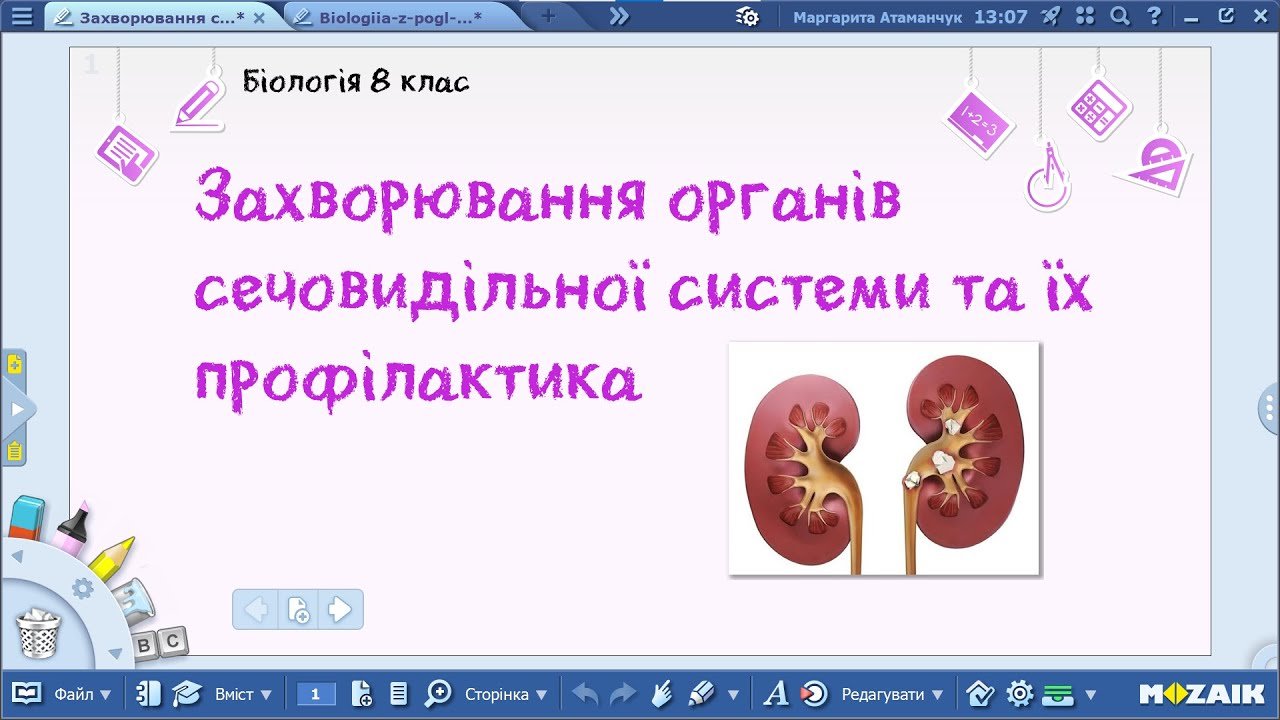This screenshot has height=720, width=1280.
Task: Add a new page using center navigation button
Action: 298,609
